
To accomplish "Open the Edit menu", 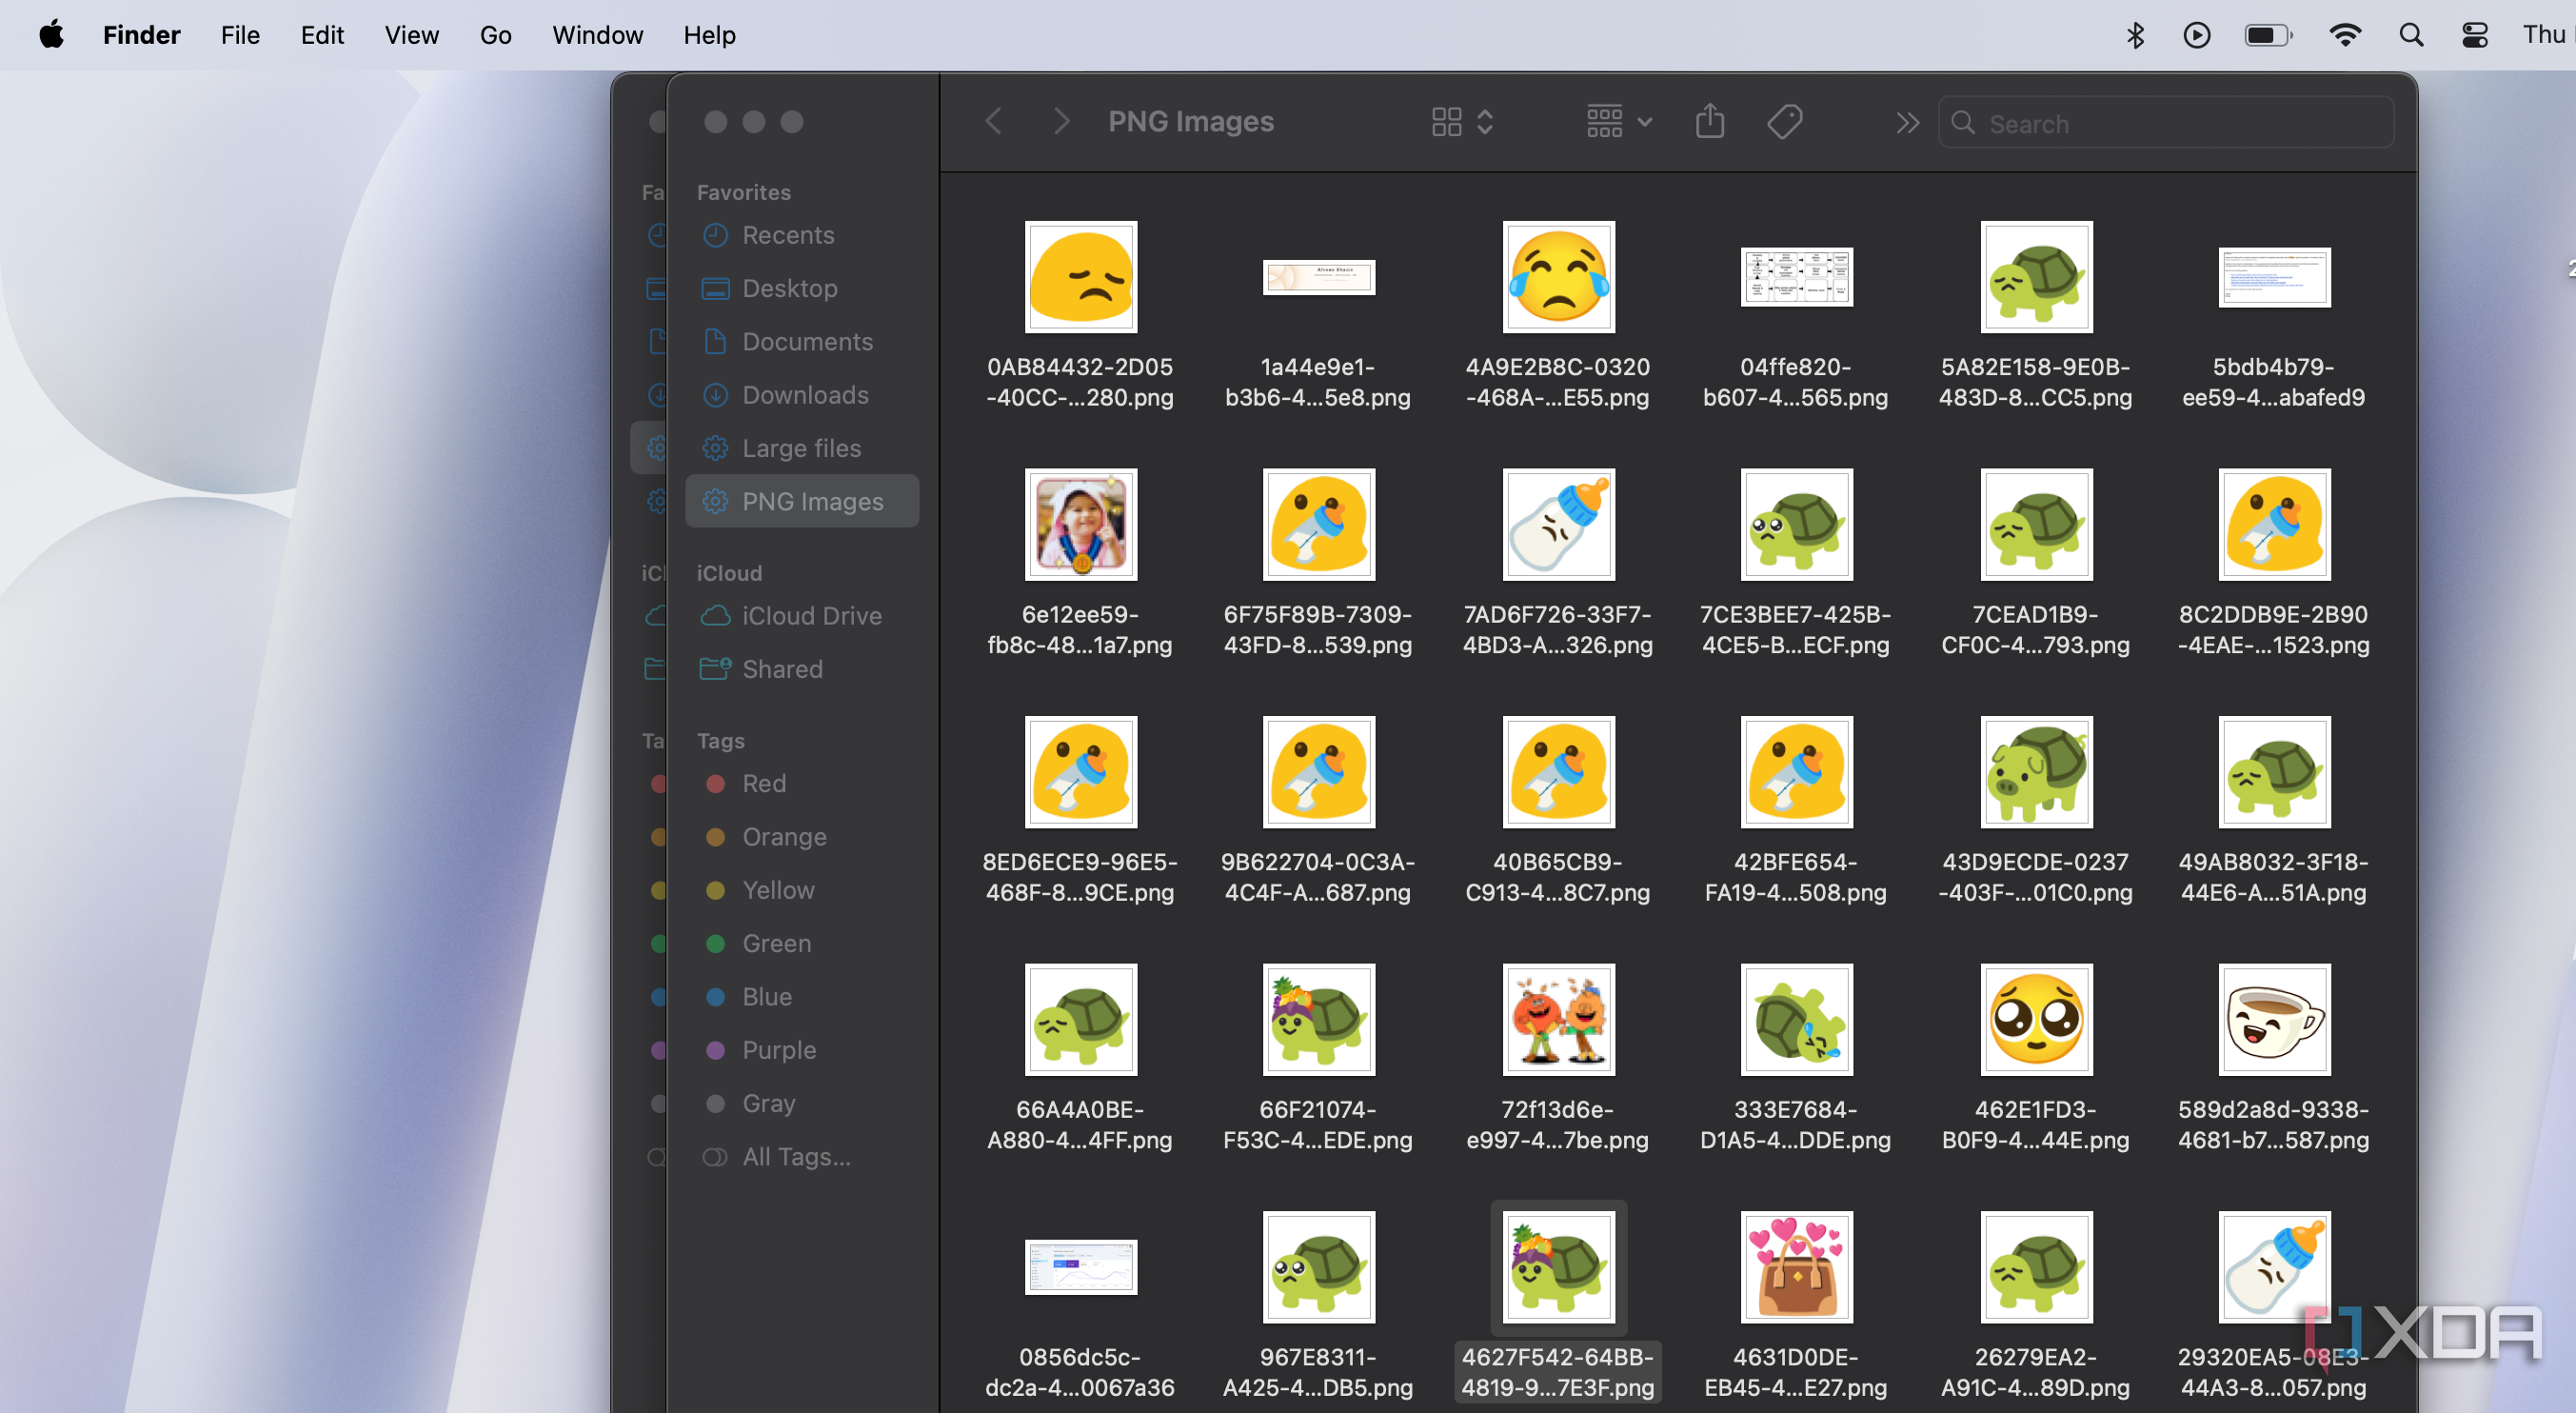I will coord(322,35).
